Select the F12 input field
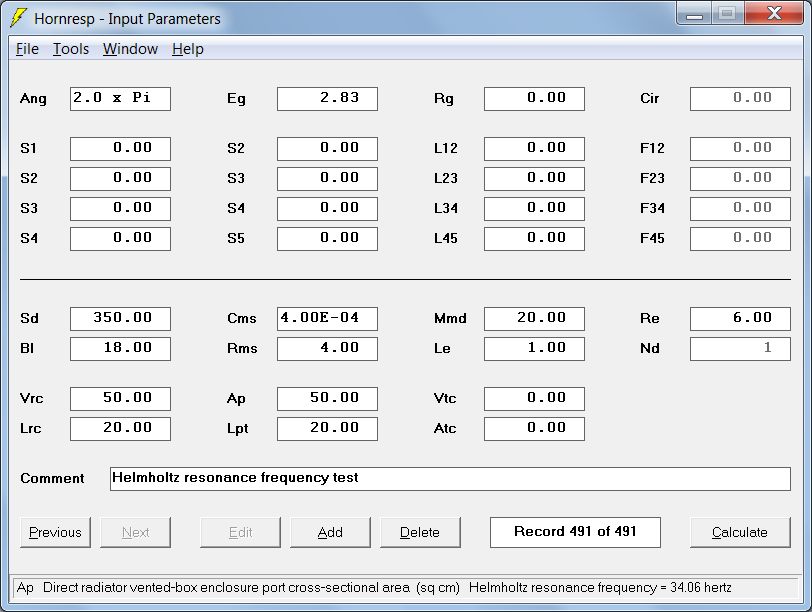 tap(741, 149)
